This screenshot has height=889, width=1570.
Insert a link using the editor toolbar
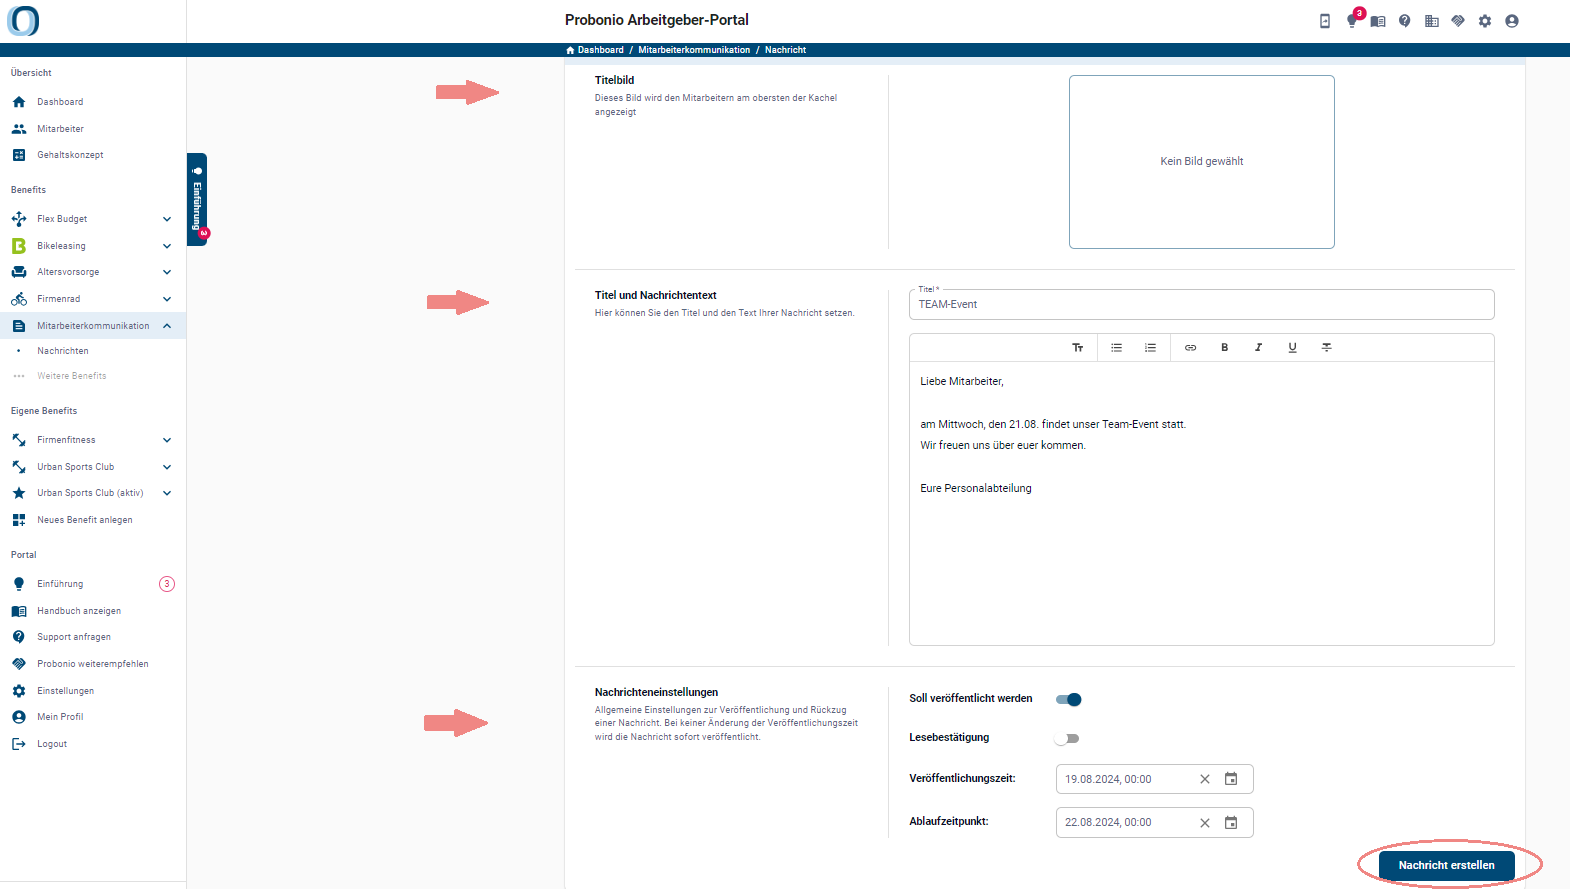tap(1191, 348)
